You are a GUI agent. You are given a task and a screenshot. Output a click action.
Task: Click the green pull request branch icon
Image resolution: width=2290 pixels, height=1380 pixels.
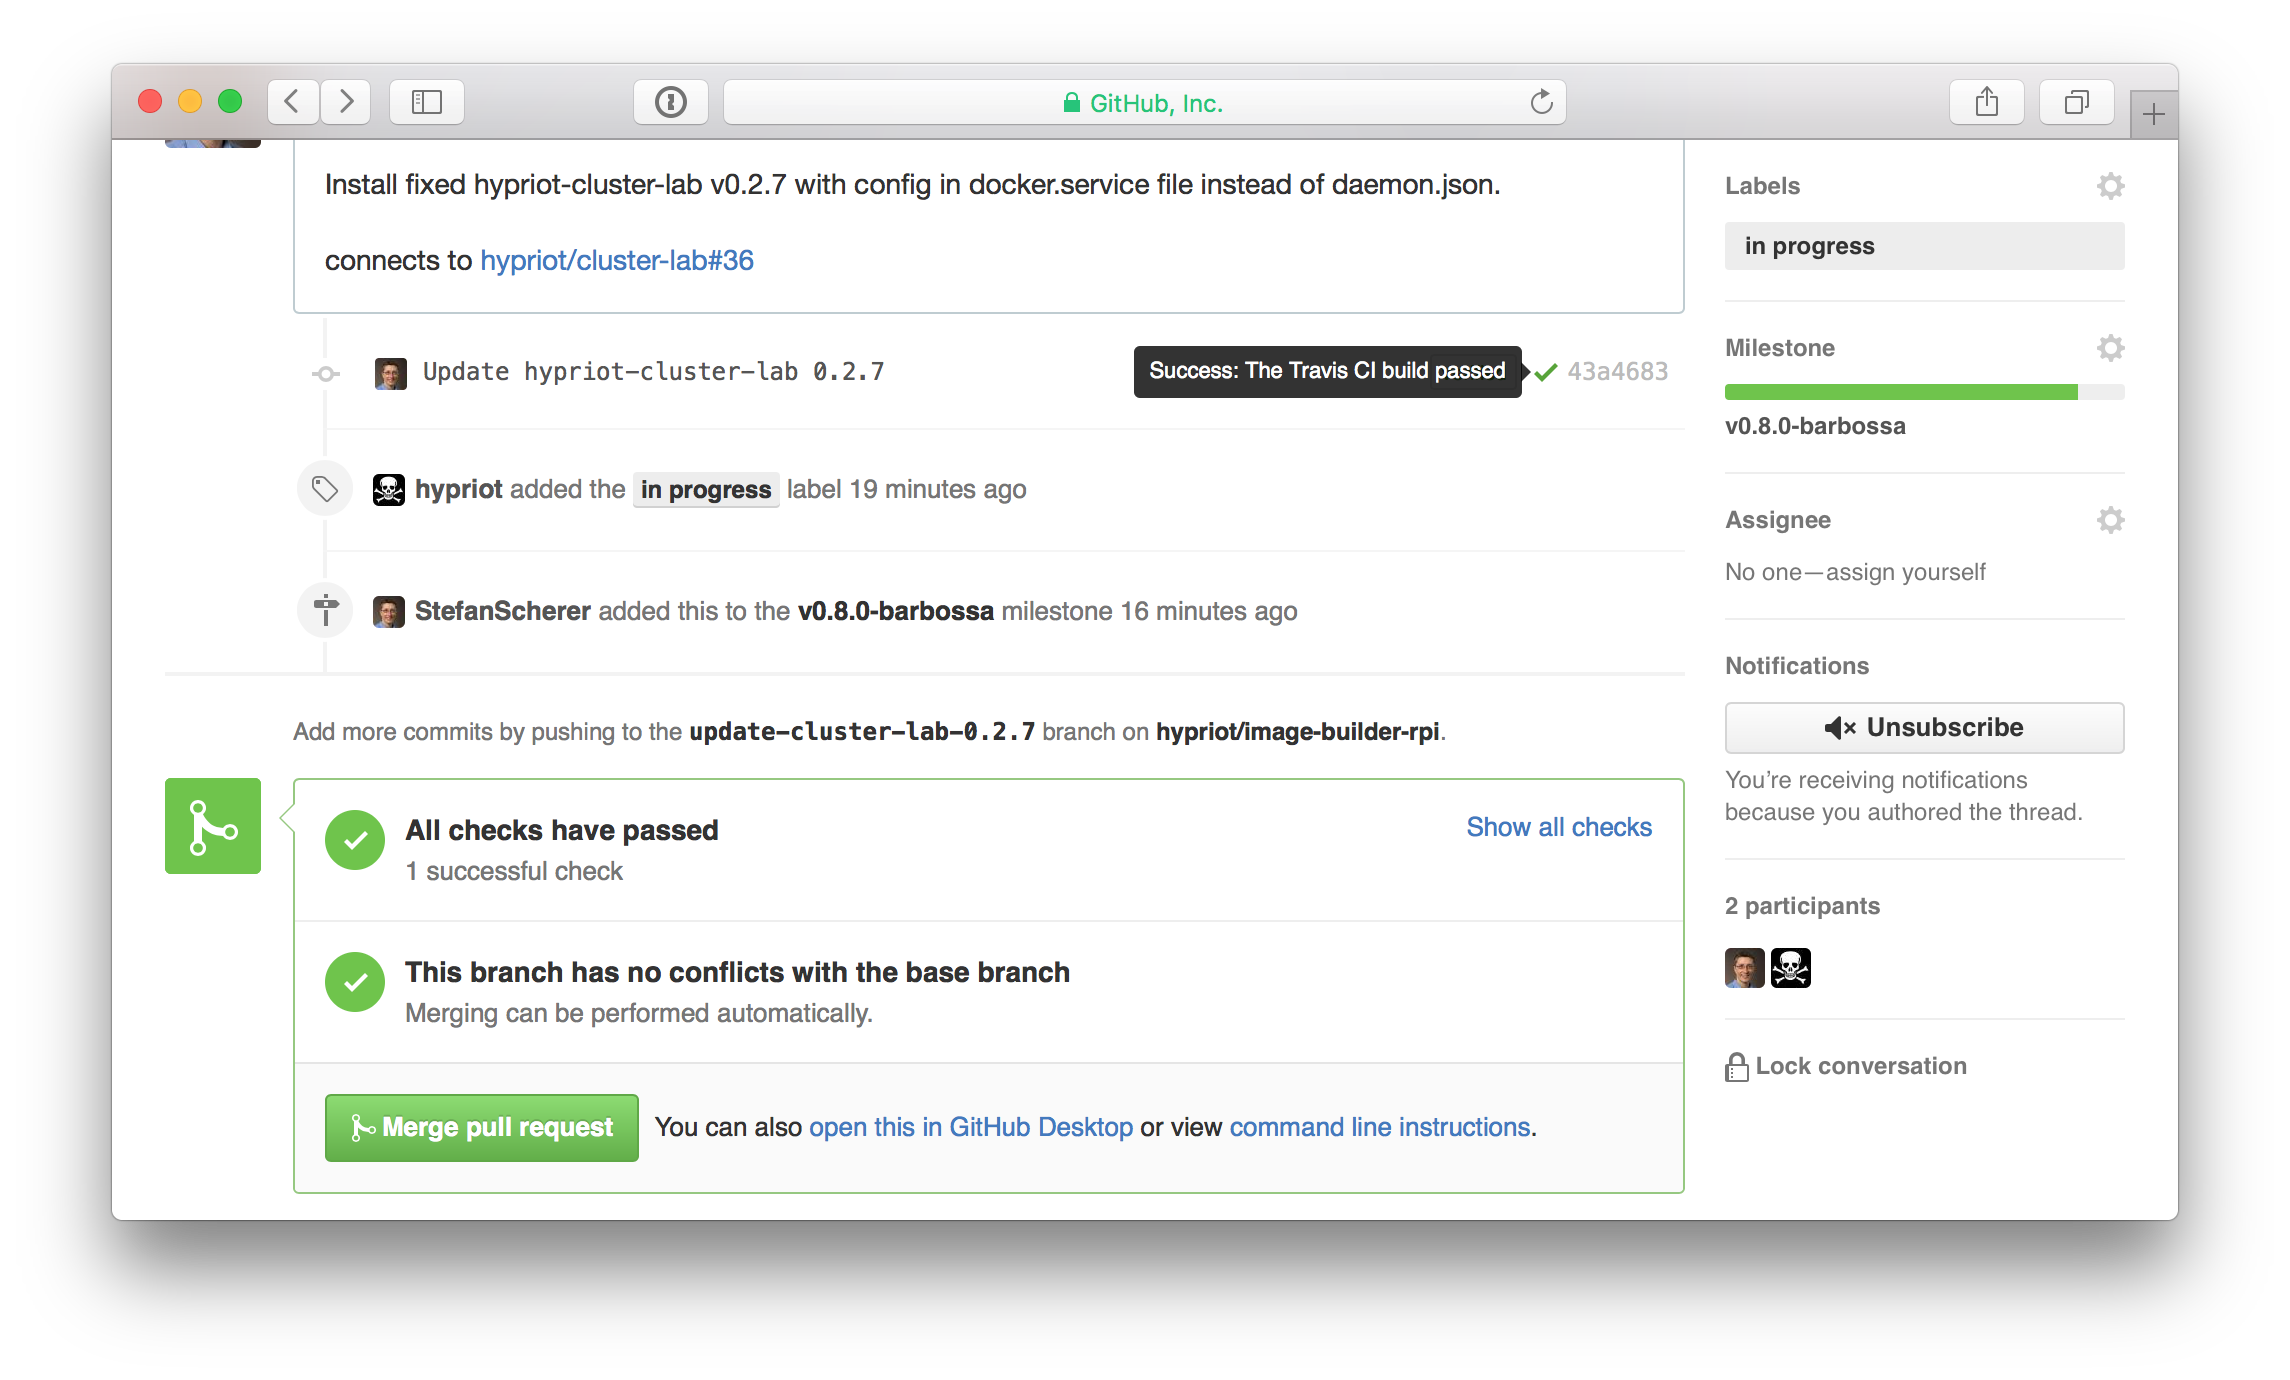coord(213,825)
